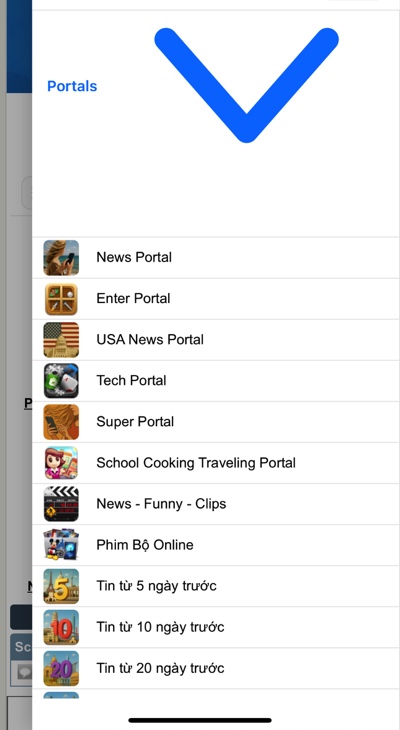This screenshot has height=730, width=400.
Task: Tap the News Portal woman-with-phone icon
Action: tap(61, 257)
